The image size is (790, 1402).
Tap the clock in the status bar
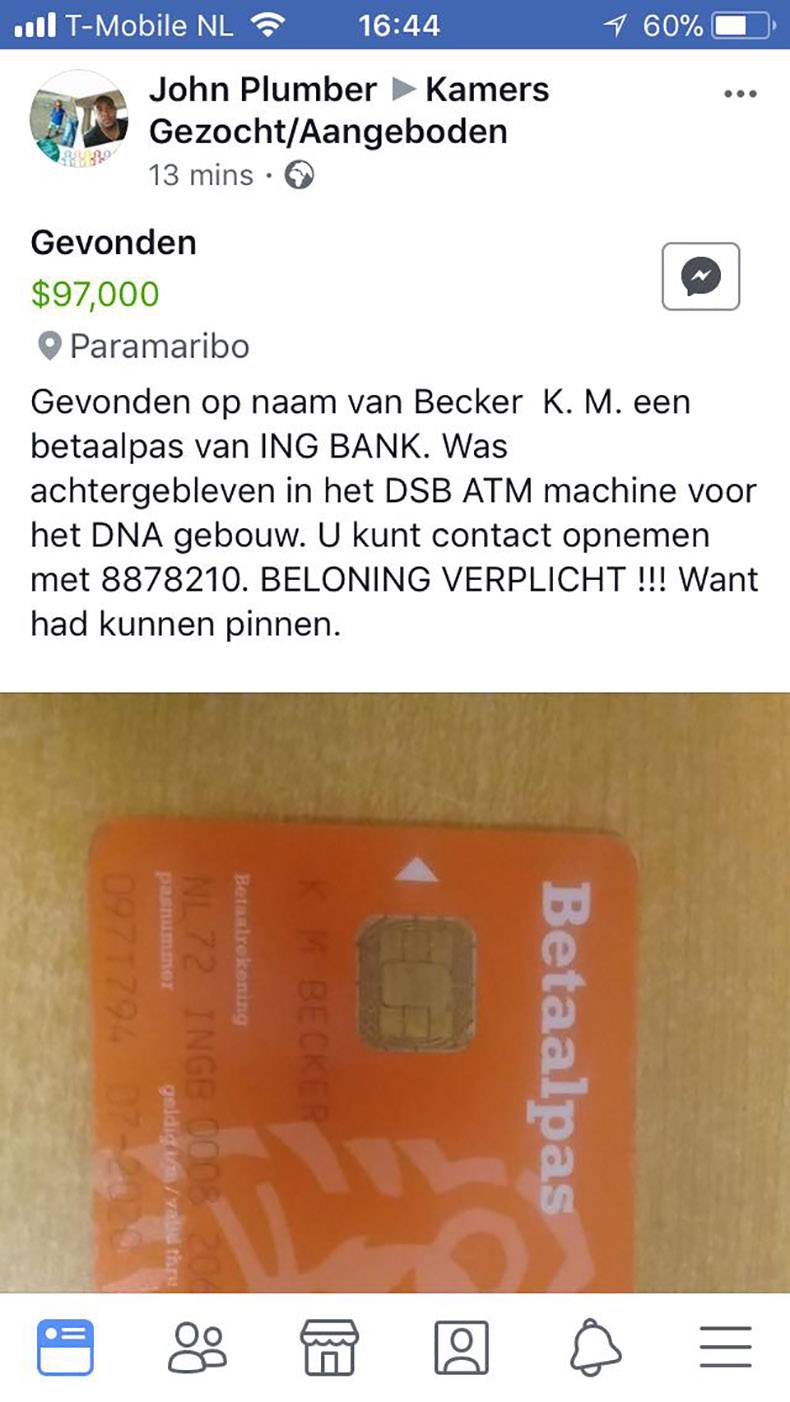tap(399, 25)
